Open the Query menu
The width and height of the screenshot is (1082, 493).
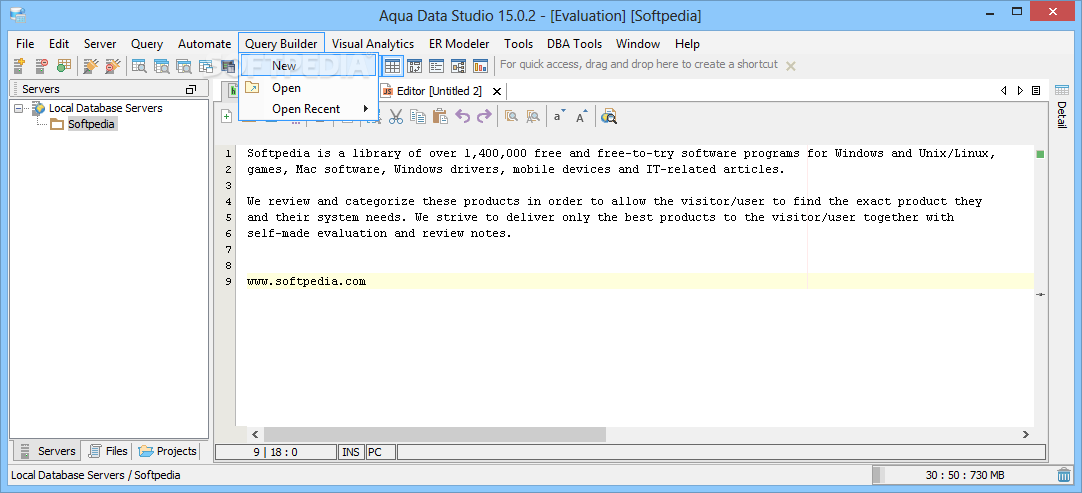coord(147,44)
